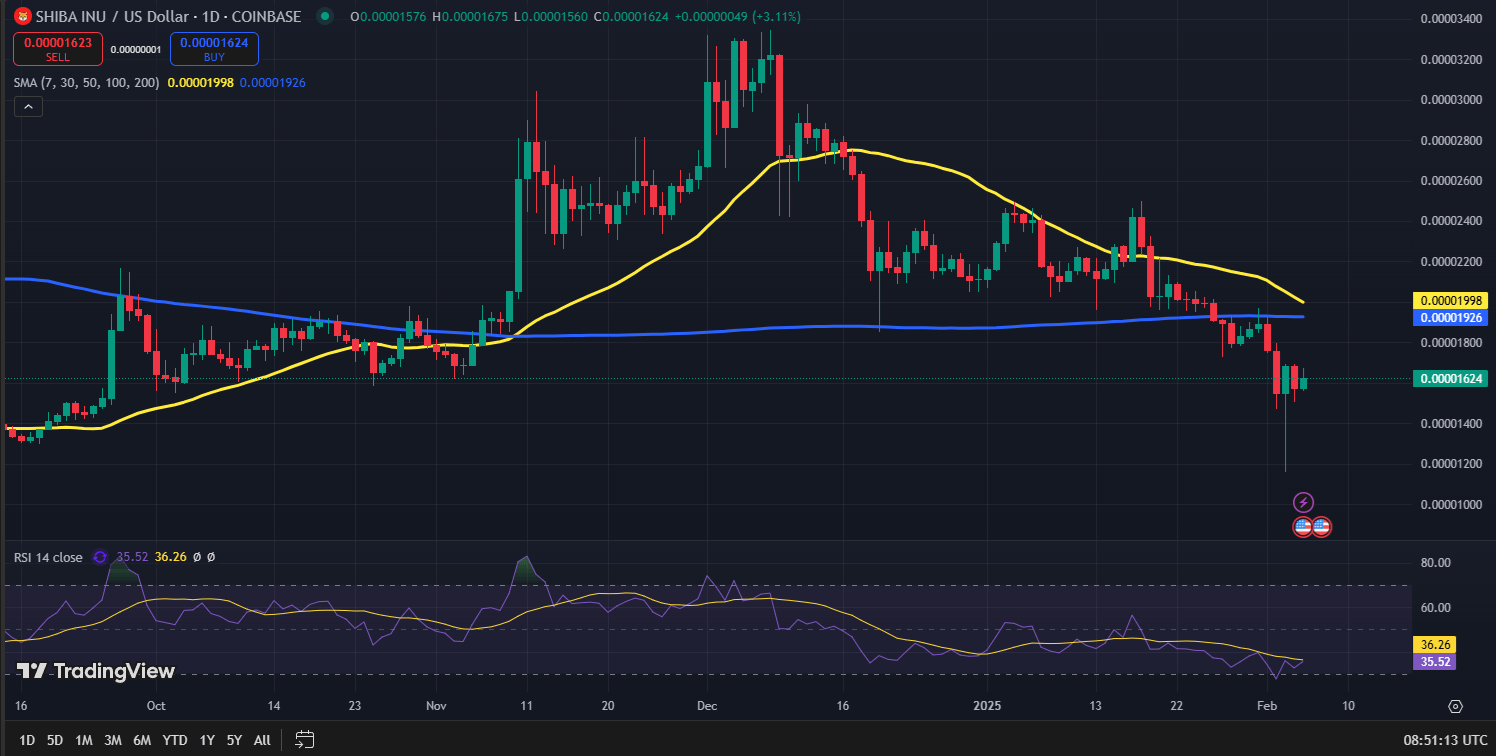
Task: Click the right US flag economic event
Action: (1321, 526)
